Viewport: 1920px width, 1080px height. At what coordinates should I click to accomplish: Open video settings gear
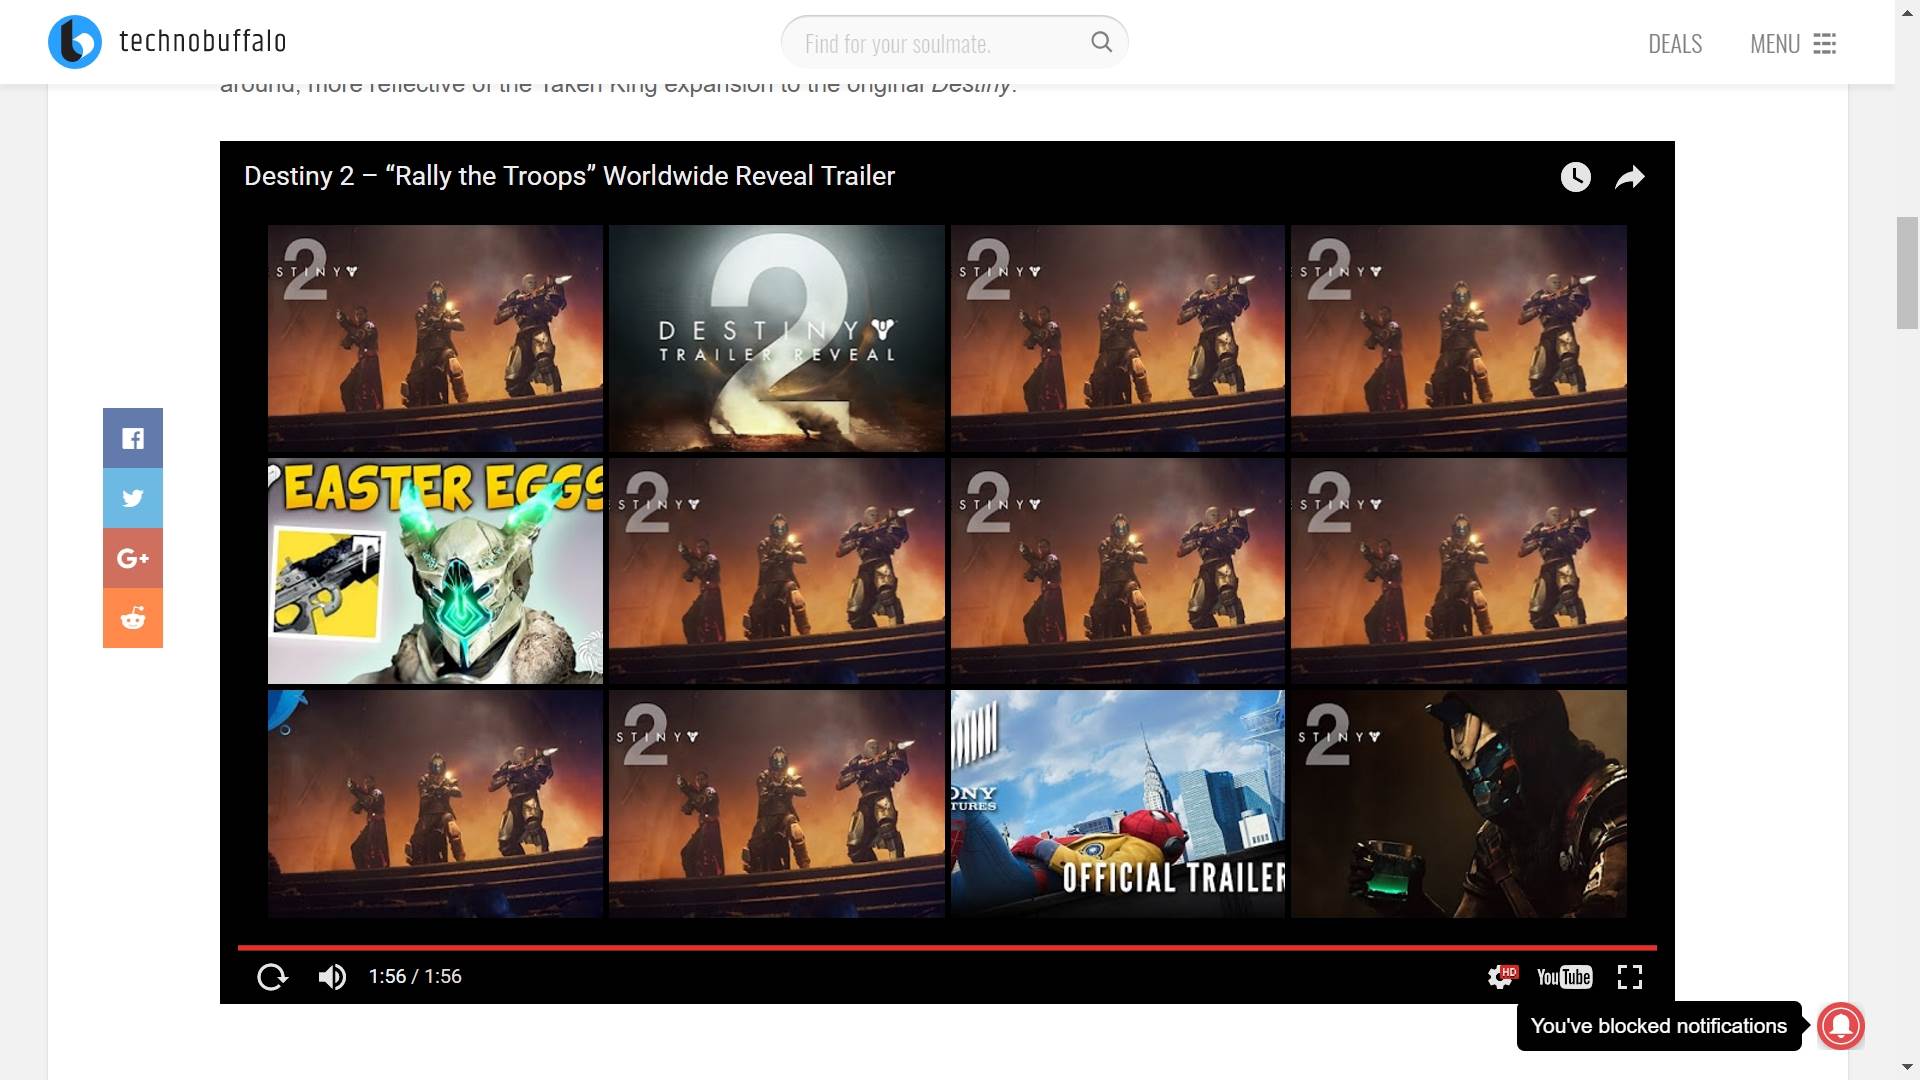(1500, 976)
